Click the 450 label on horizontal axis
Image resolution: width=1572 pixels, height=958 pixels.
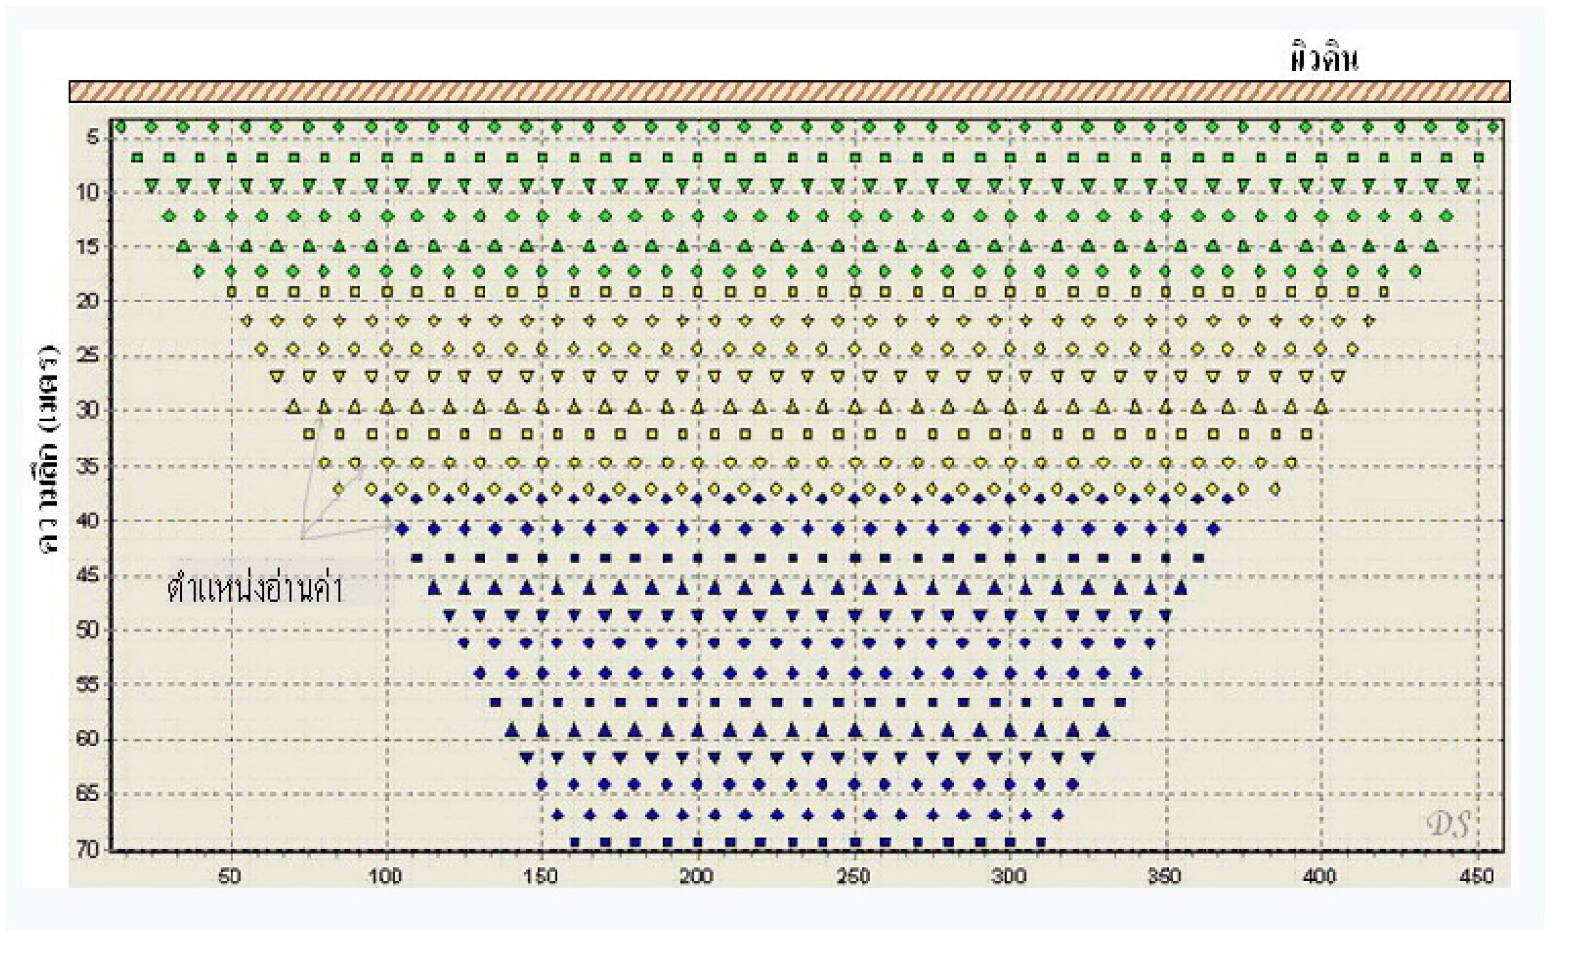click(1476, 876)
